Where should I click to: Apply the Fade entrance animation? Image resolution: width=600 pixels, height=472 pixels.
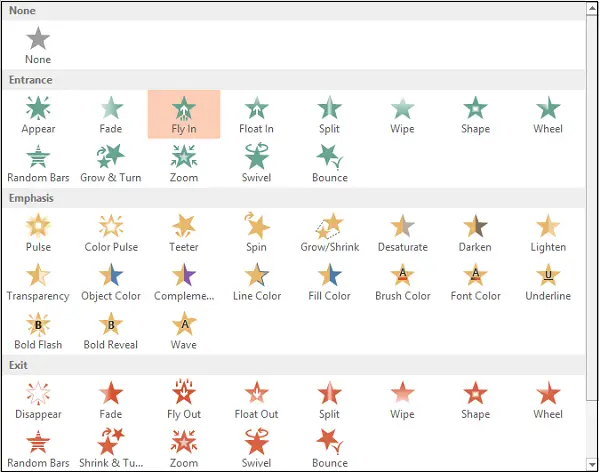click(111, 114)
